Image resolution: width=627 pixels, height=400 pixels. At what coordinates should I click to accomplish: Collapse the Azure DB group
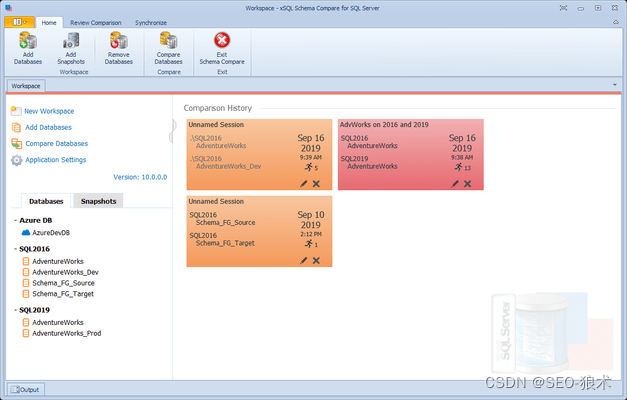pyautogui.click(x=15, y=220)
